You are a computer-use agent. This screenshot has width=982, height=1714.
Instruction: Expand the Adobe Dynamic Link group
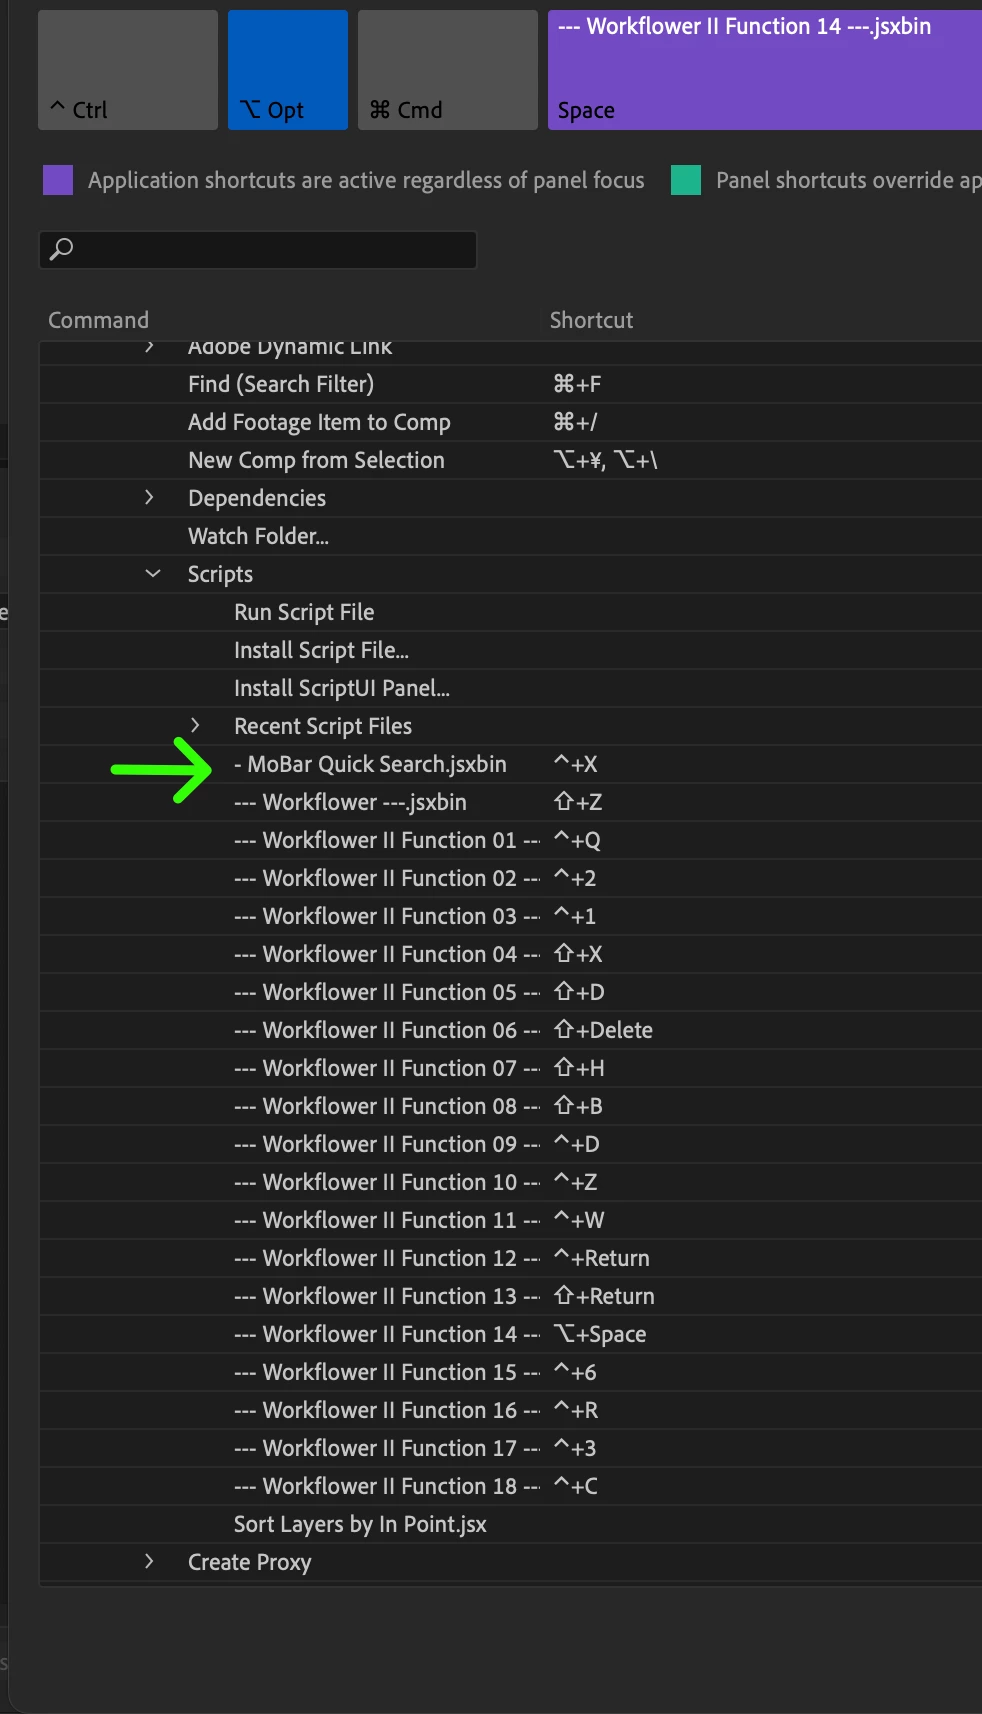[x=149, y=347]
